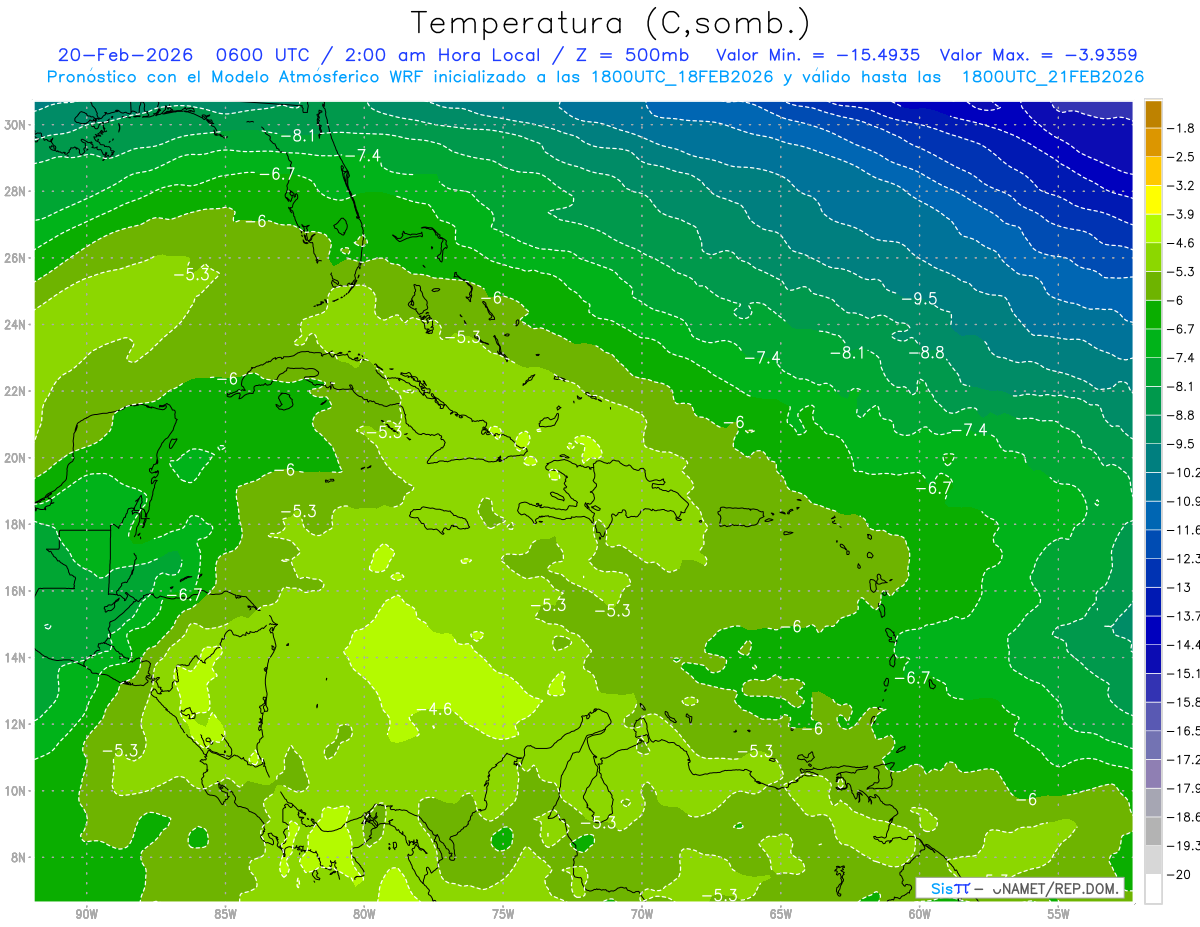This screenshot has height=927, width=1200.
Task: Click the orange swatch between -1.8 and -2.5
Action: click(x=1153, y=143)
